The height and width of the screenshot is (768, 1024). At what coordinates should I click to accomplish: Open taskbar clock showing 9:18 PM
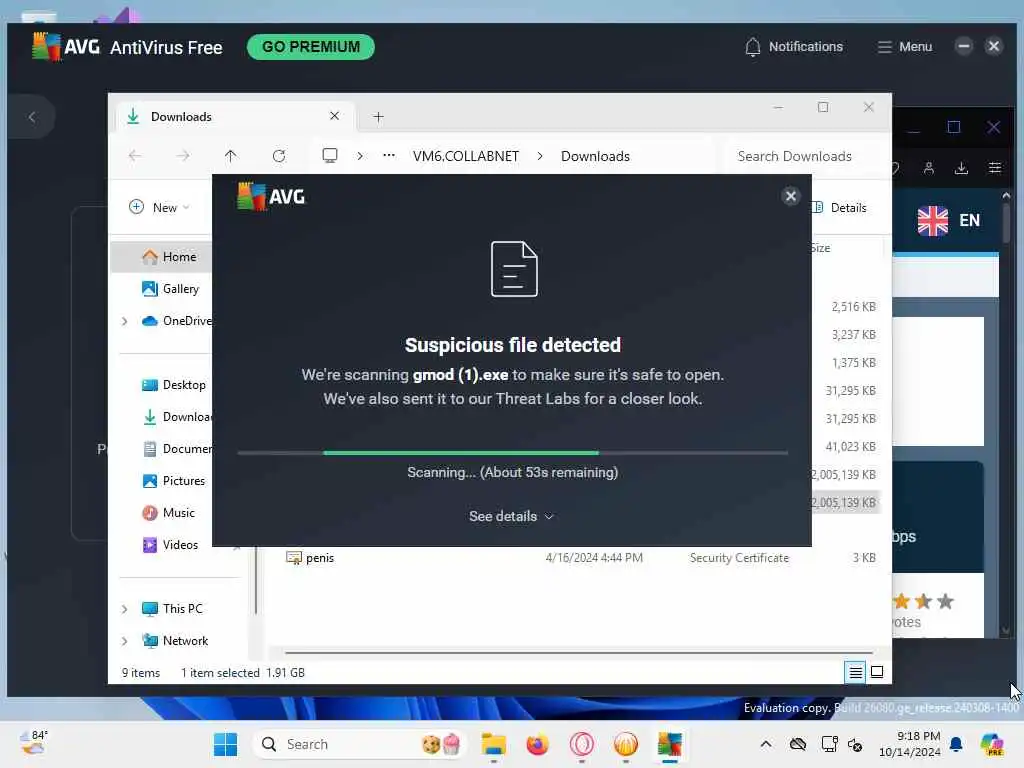[909, 744]
